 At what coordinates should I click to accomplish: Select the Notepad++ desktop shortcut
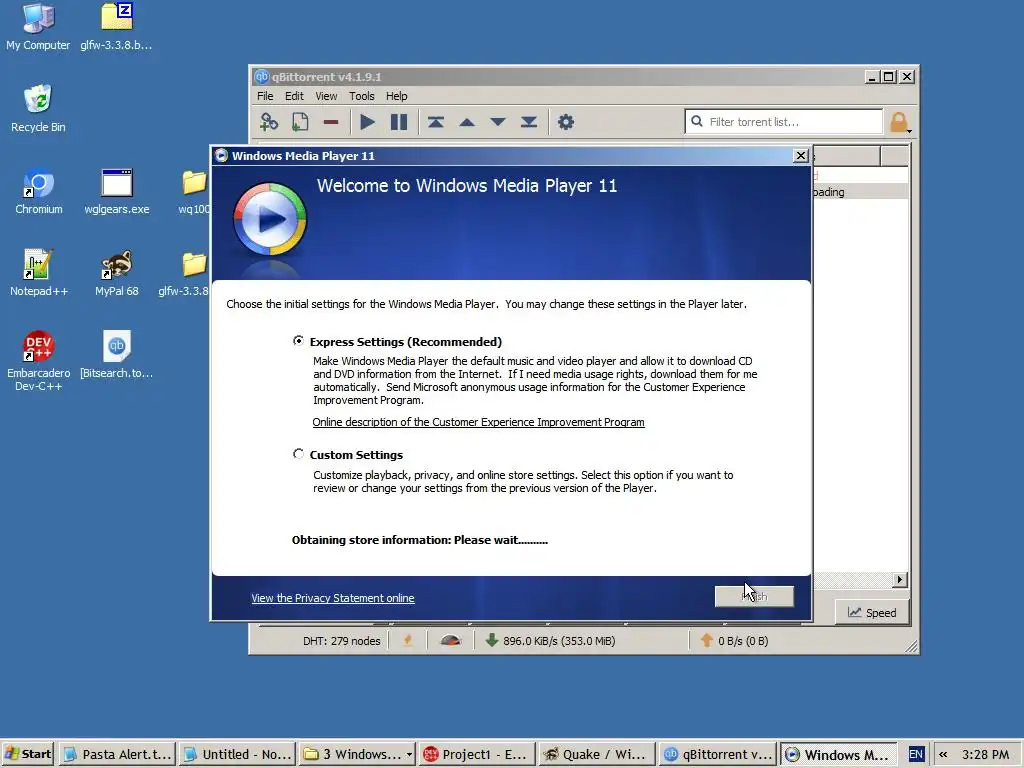39,273
